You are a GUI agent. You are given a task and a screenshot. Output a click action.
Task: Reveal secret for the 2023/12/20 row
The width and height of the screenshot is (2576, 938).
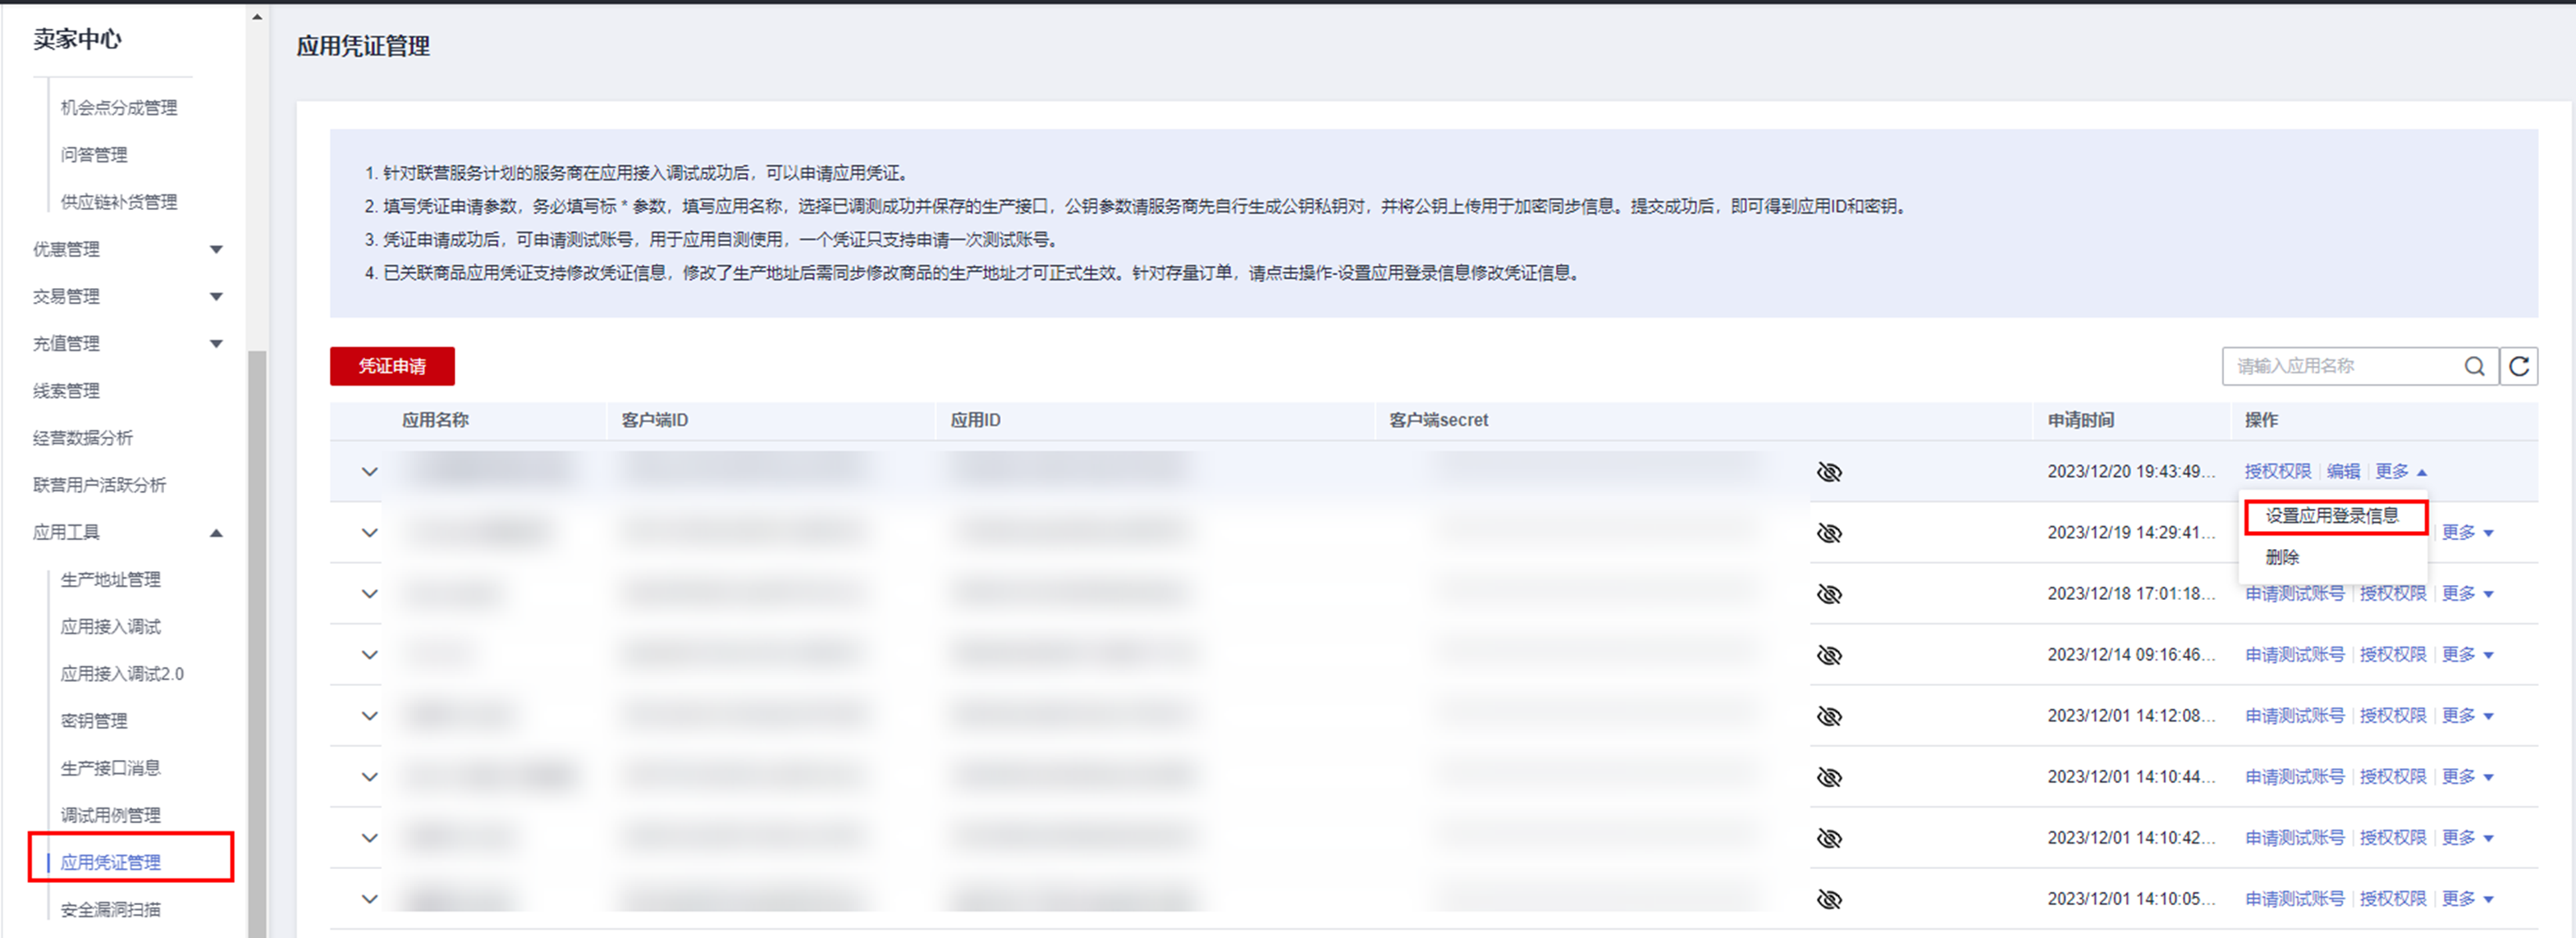(1829, 472)
